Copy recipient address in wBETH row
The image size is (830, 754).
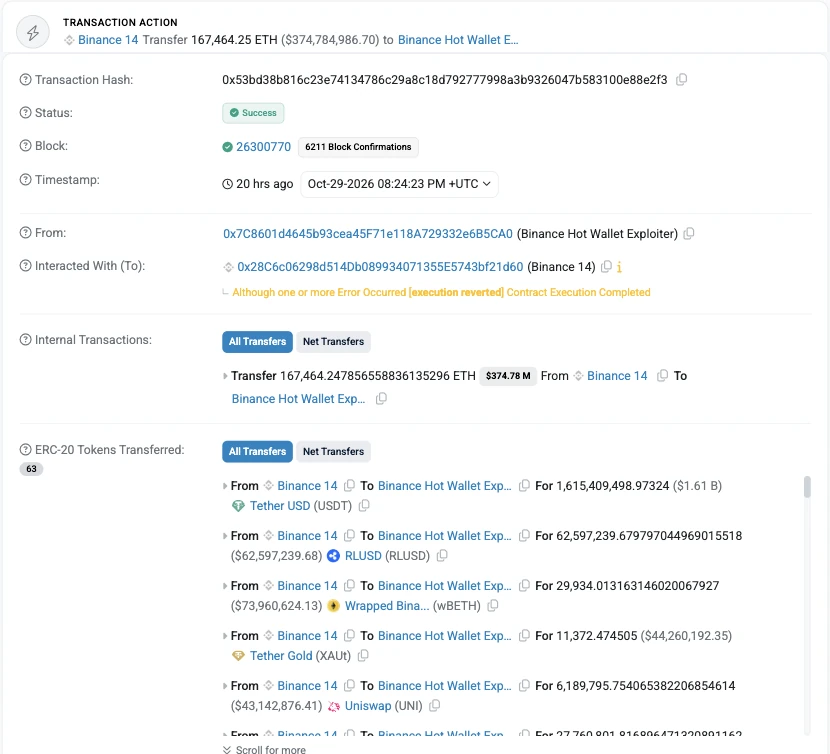pos(524,586)
